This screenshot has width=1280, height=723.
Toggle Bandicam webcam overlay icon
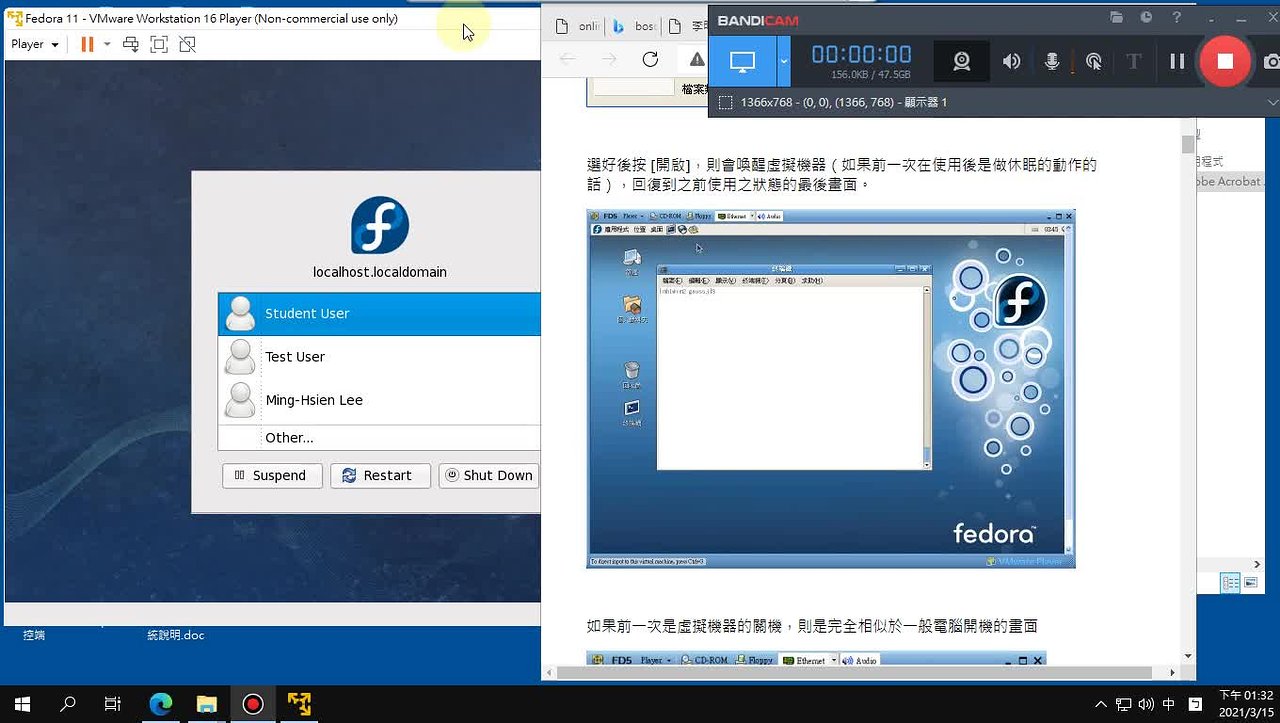coord(961,62)
